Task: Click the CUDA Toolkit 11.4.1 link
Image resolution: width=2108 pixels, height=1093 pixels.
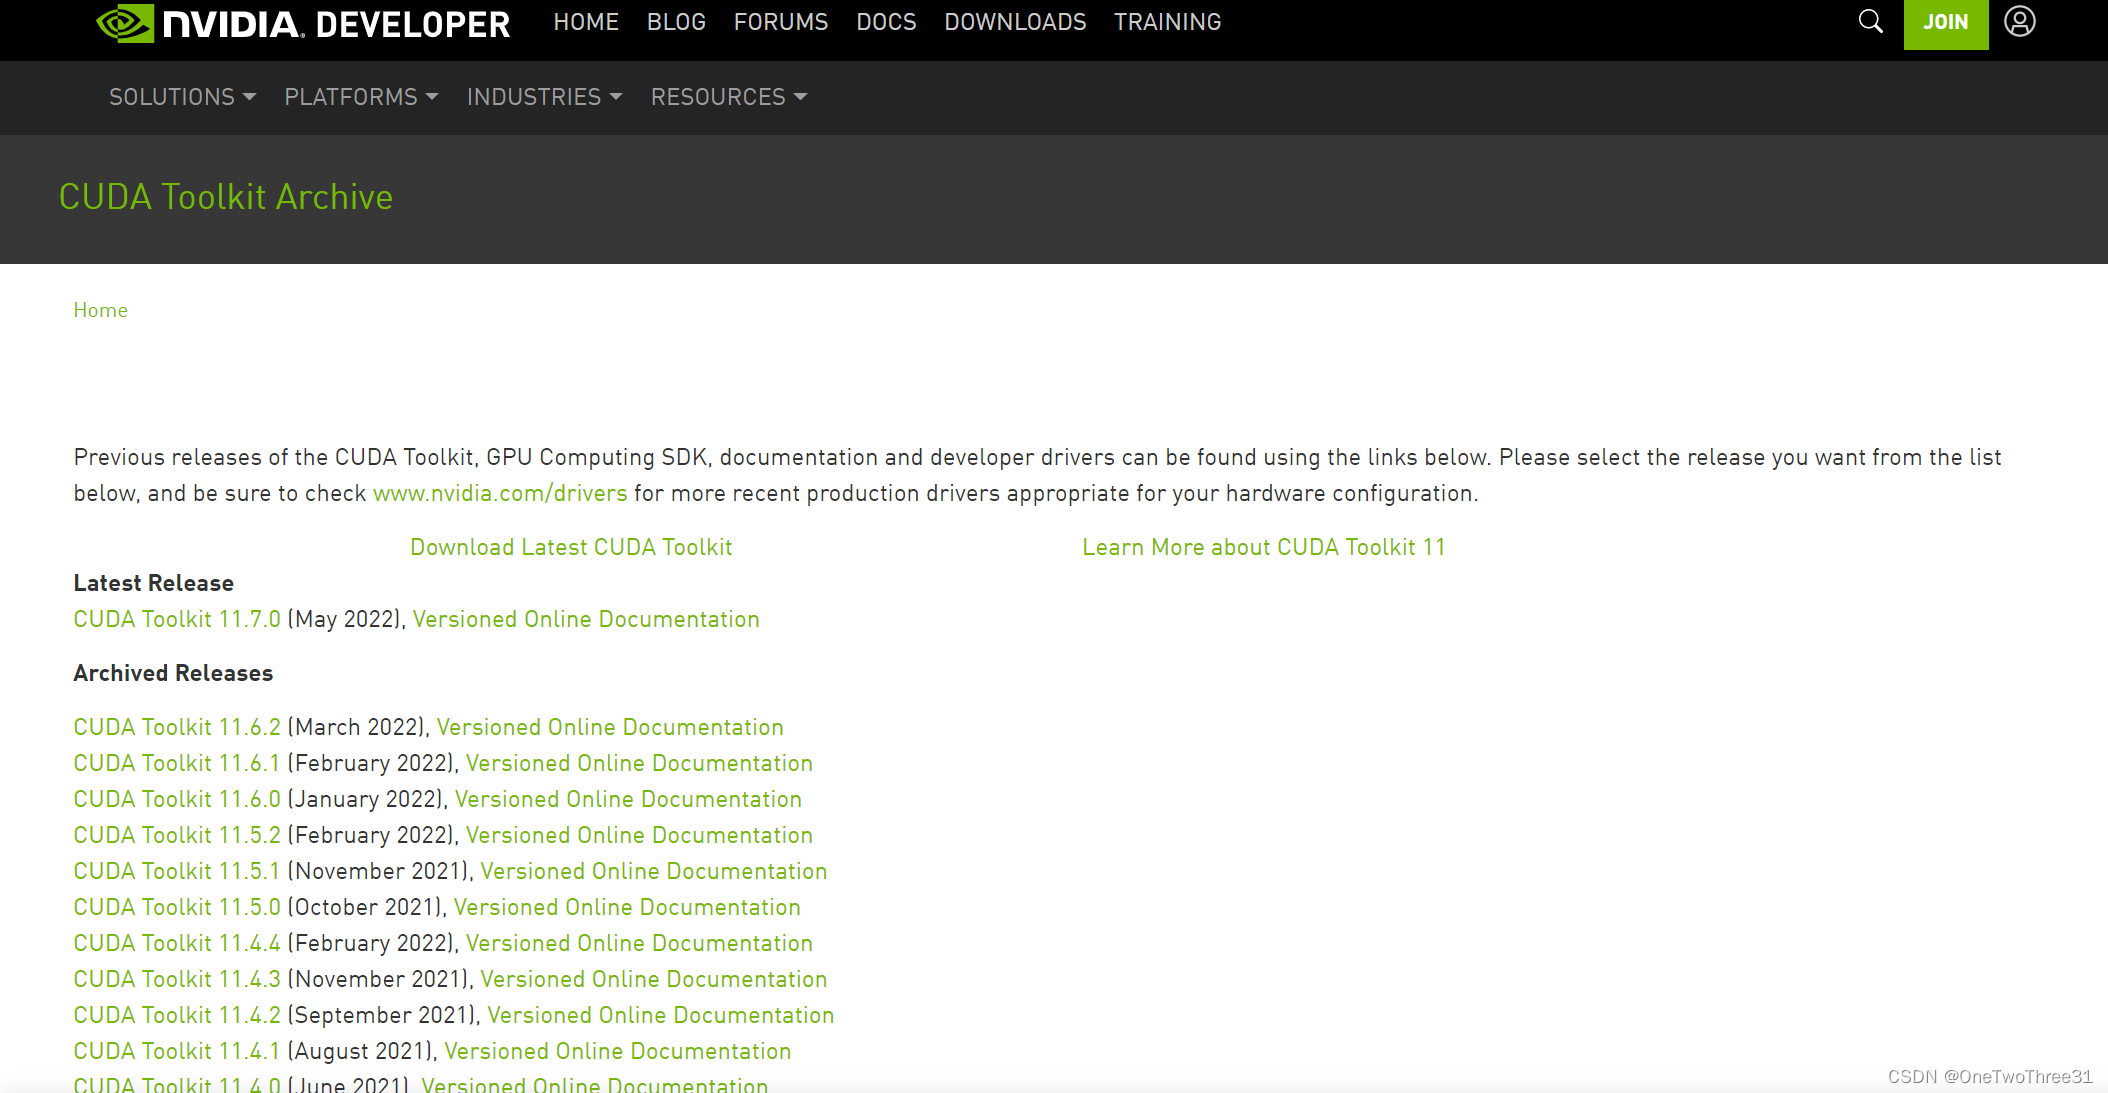Action: 177,1051
